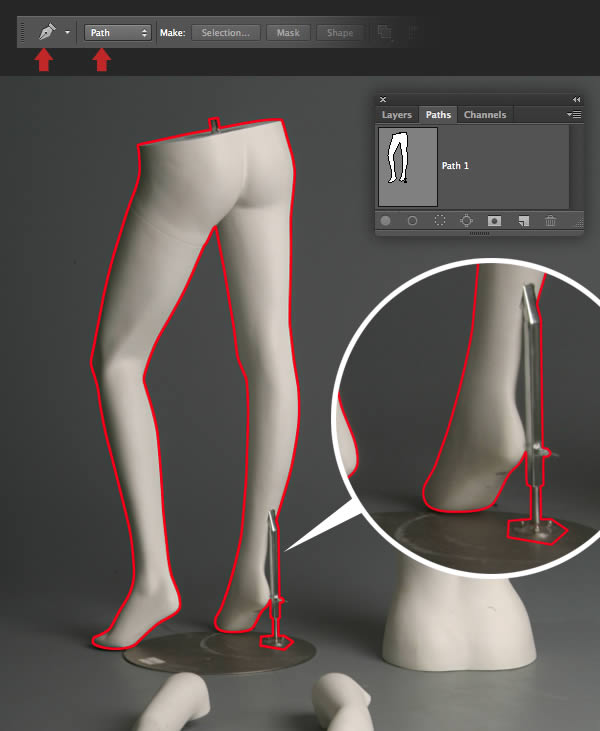Close the Paths panel
The height and width of the screenshot is (731, 600).
pos(383,99)
